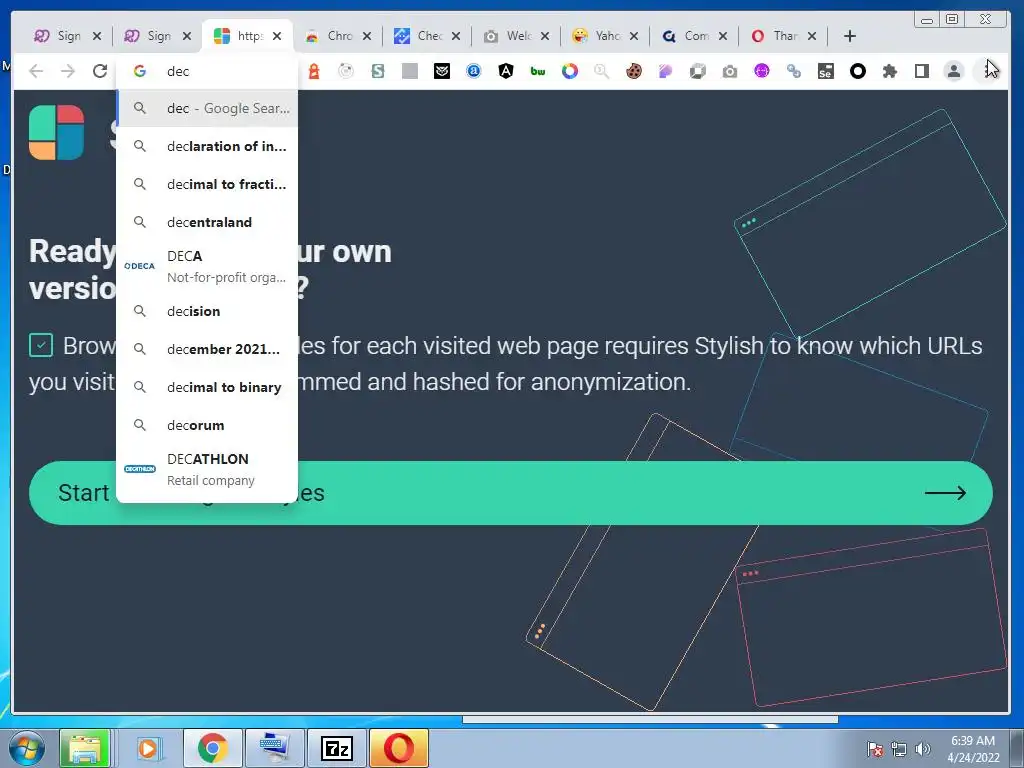Screen dimensions: 1024x768
Task: Select the 'decision' suggestion
Action: click(207, 311)
